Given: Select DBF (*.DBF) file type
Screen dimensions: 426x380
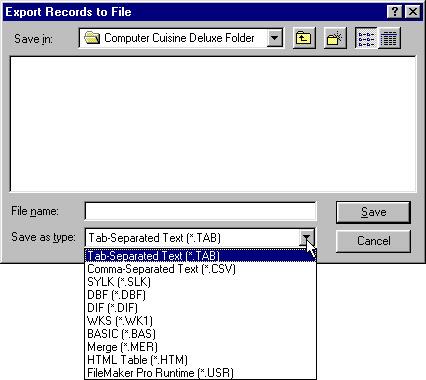Looking at the screenshot, I should (x=200, y=295).
